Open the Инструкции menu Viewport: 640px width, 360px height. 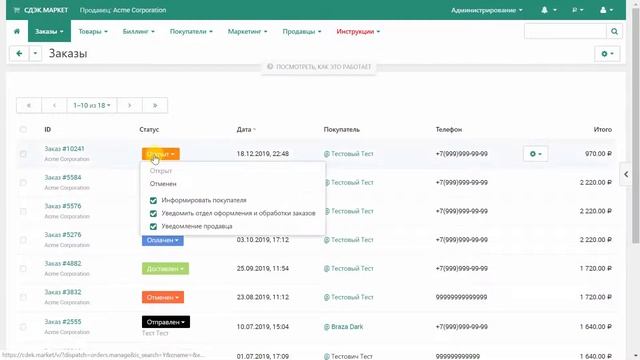358,31
